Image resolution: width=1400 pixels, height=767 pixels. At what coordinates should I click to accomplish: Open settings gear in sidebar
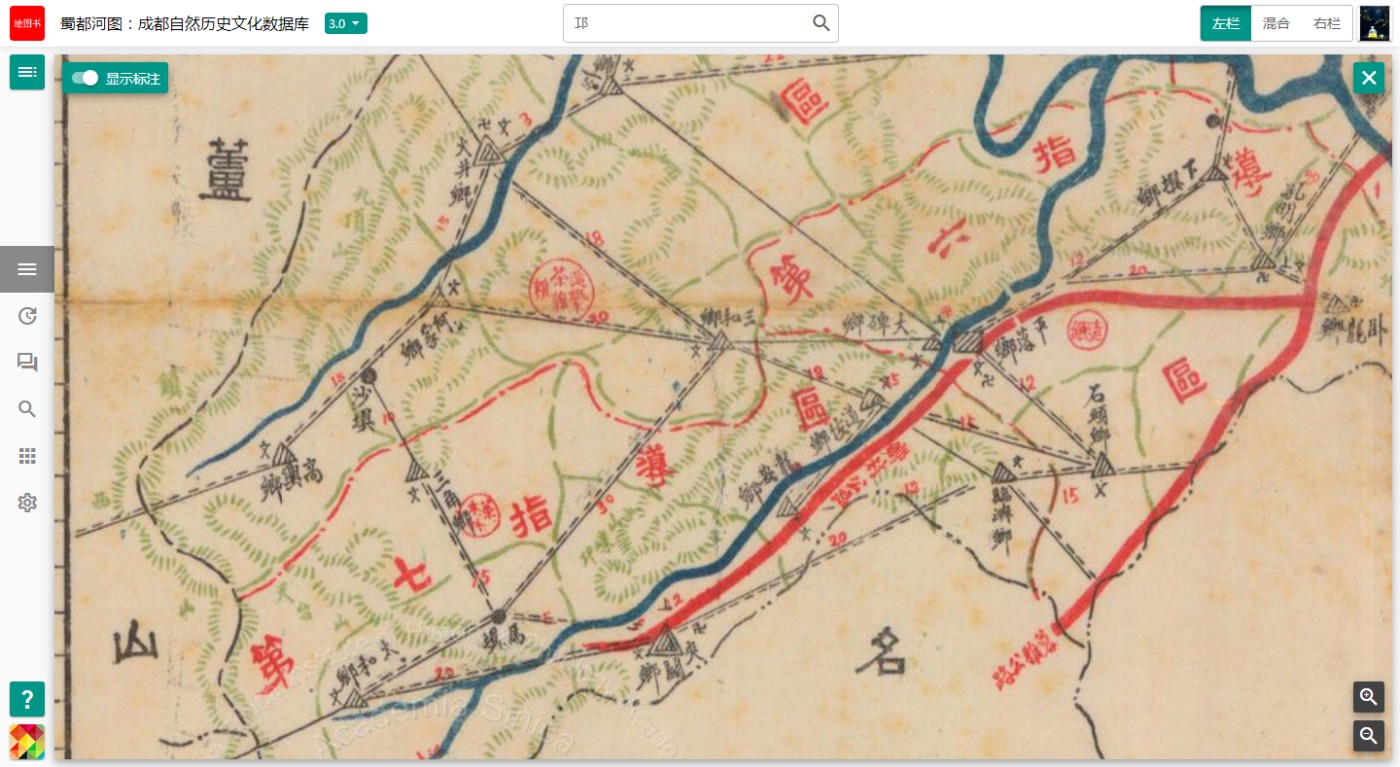coord(27,503)
